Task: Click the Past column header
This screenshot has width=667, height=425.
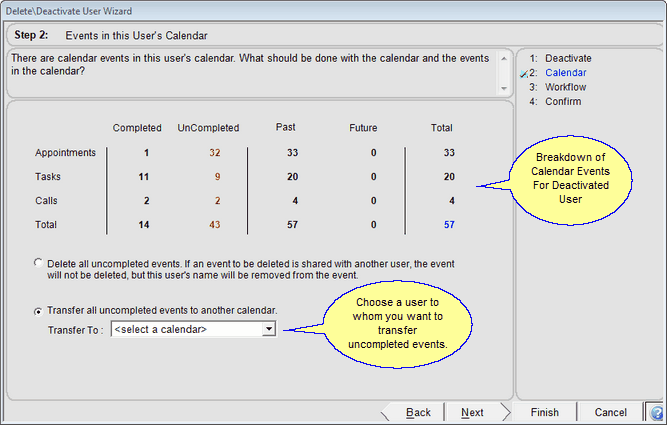Action: tap(285, 127)
